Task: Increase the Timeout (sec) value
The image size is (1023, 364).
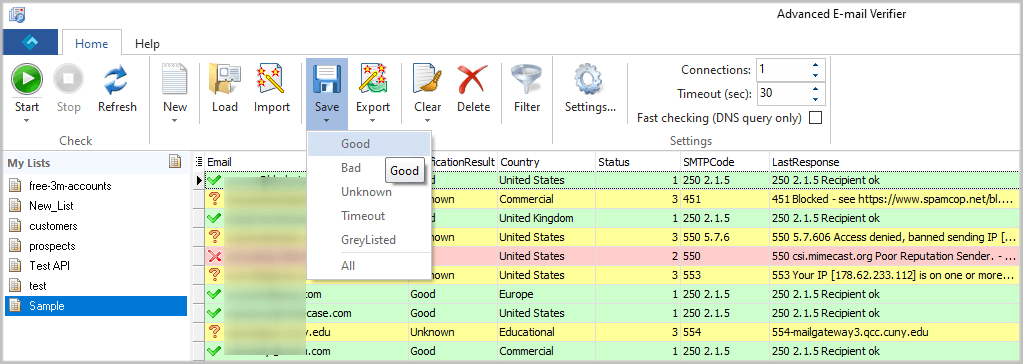Action: point(816,88)
